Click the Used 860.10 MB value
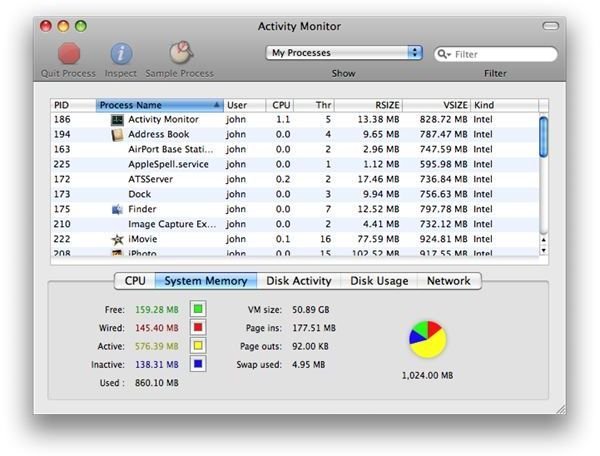600x456 pixels. [x=157, y=383]
